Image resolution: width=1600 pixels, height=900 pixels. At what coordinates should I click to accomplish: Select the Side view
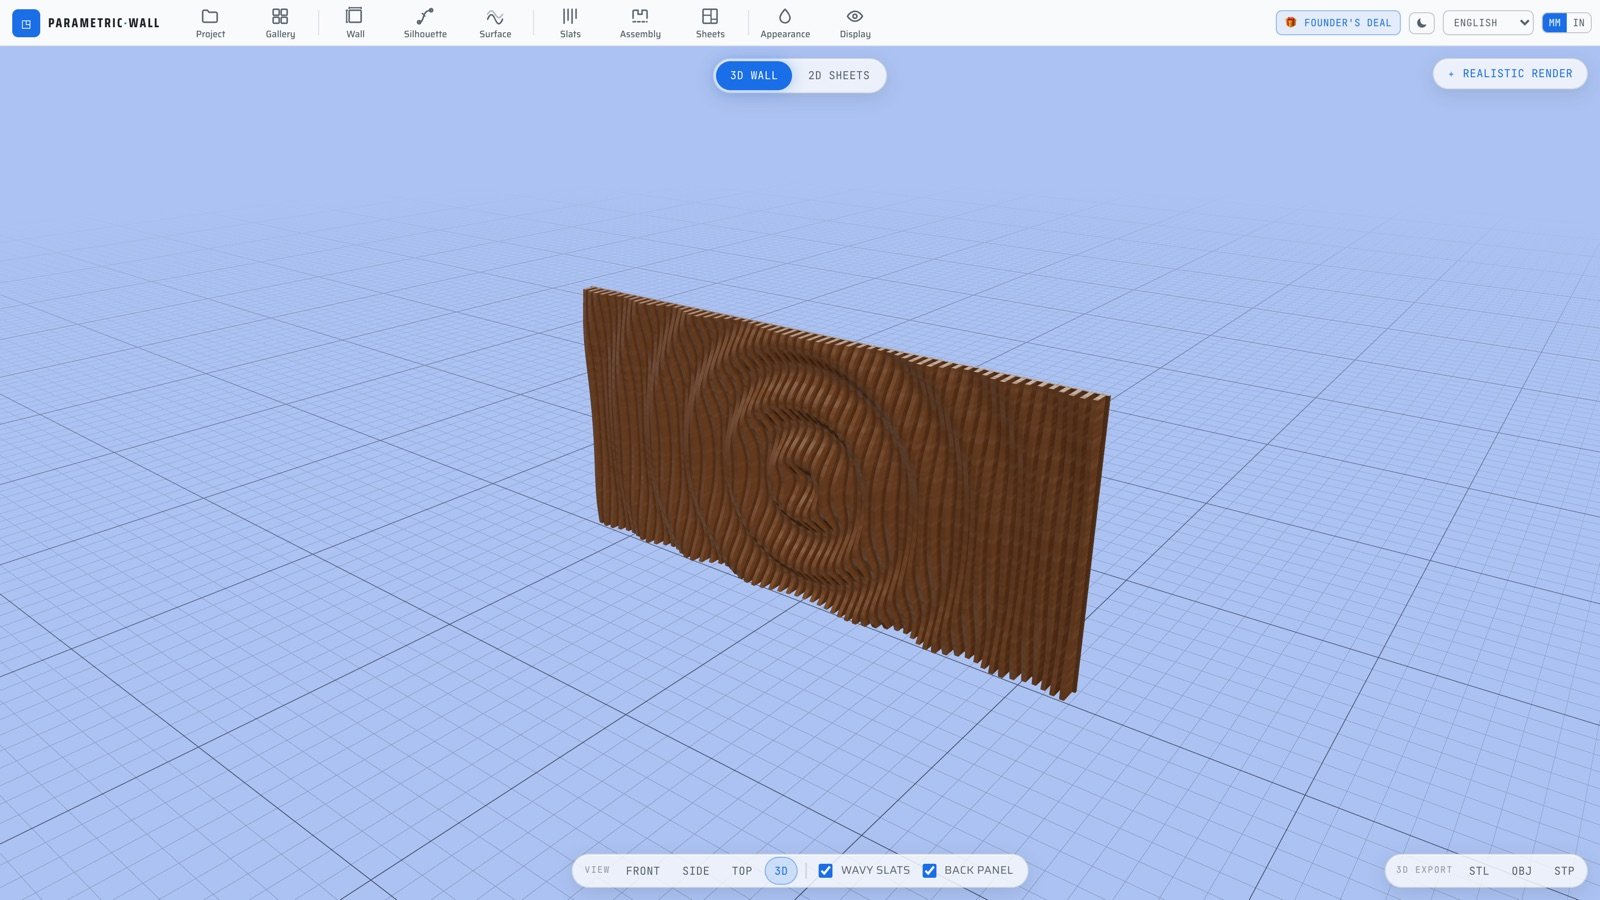696,871
